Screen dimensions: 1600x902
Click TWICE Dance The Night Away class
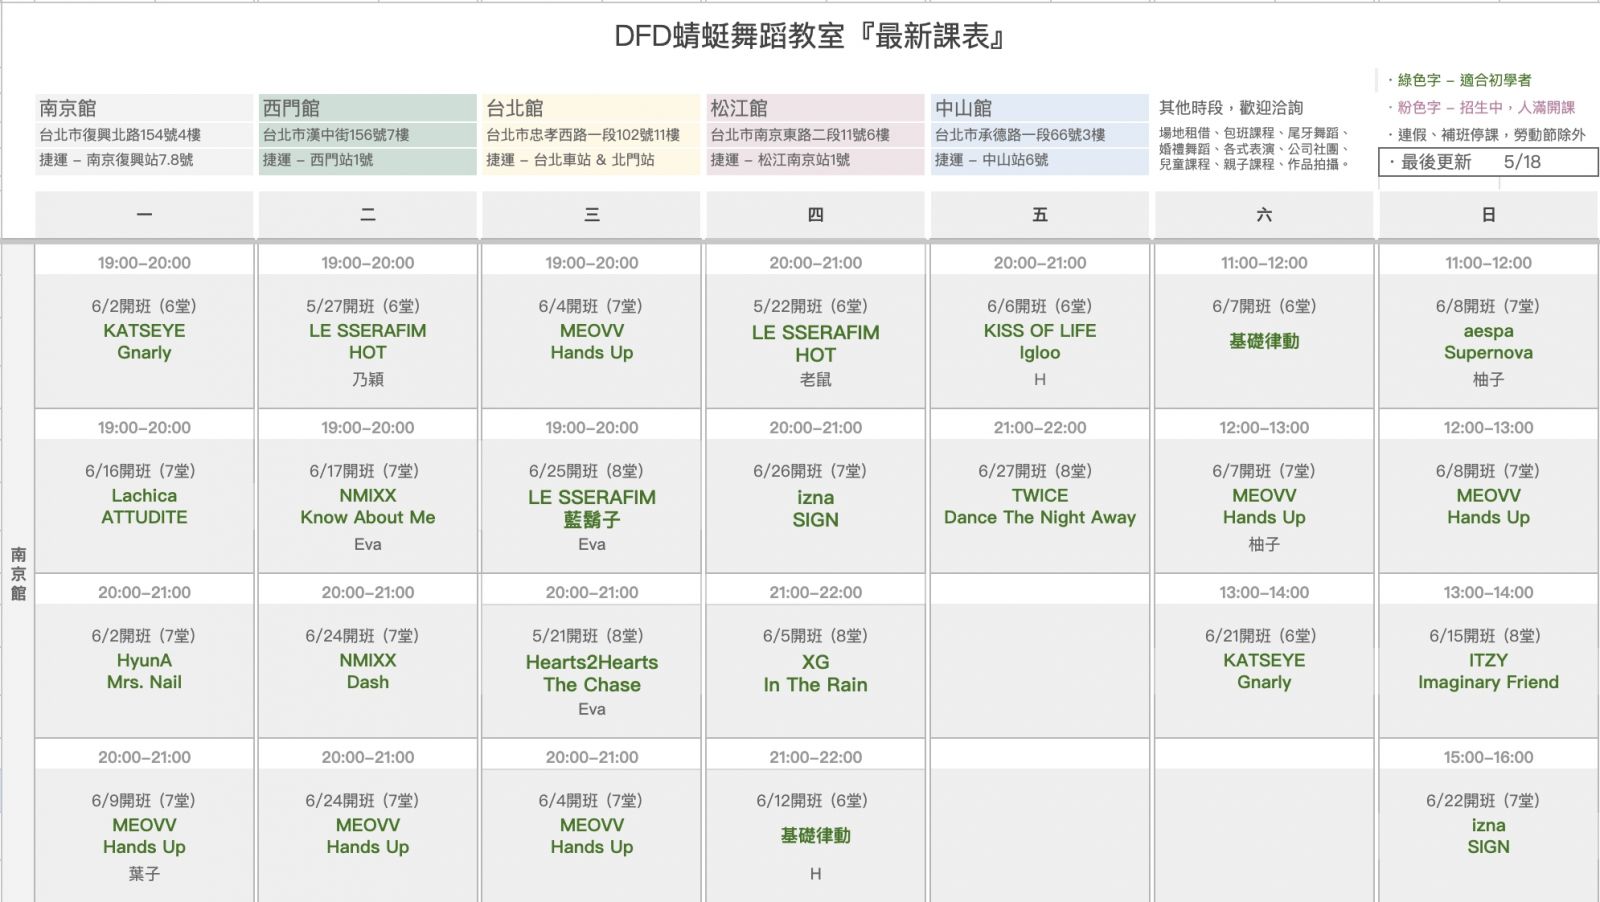[x=1039, y=506]
